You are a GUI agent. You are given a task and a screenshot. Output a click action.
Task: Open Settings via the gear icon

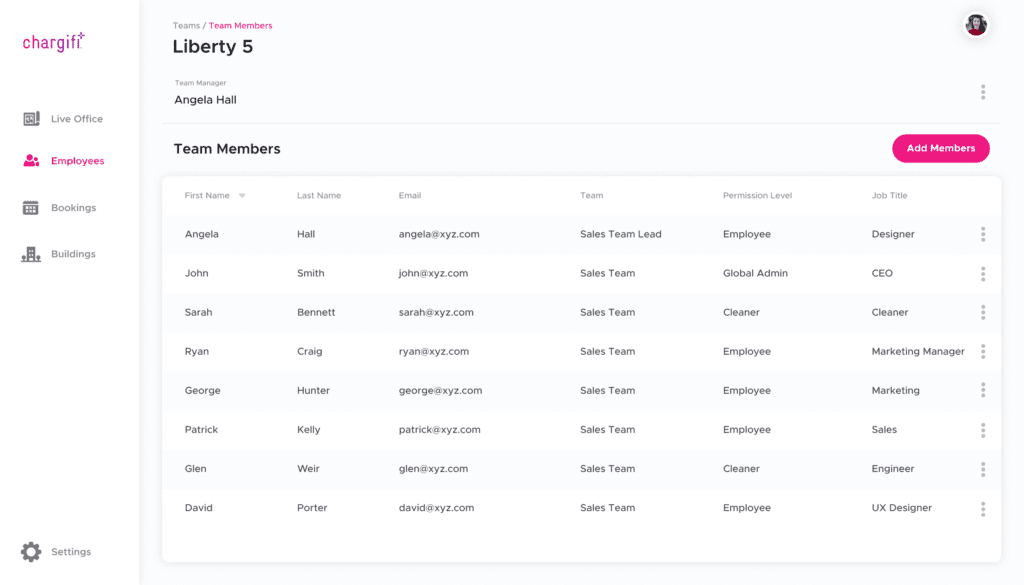[31, 552]
